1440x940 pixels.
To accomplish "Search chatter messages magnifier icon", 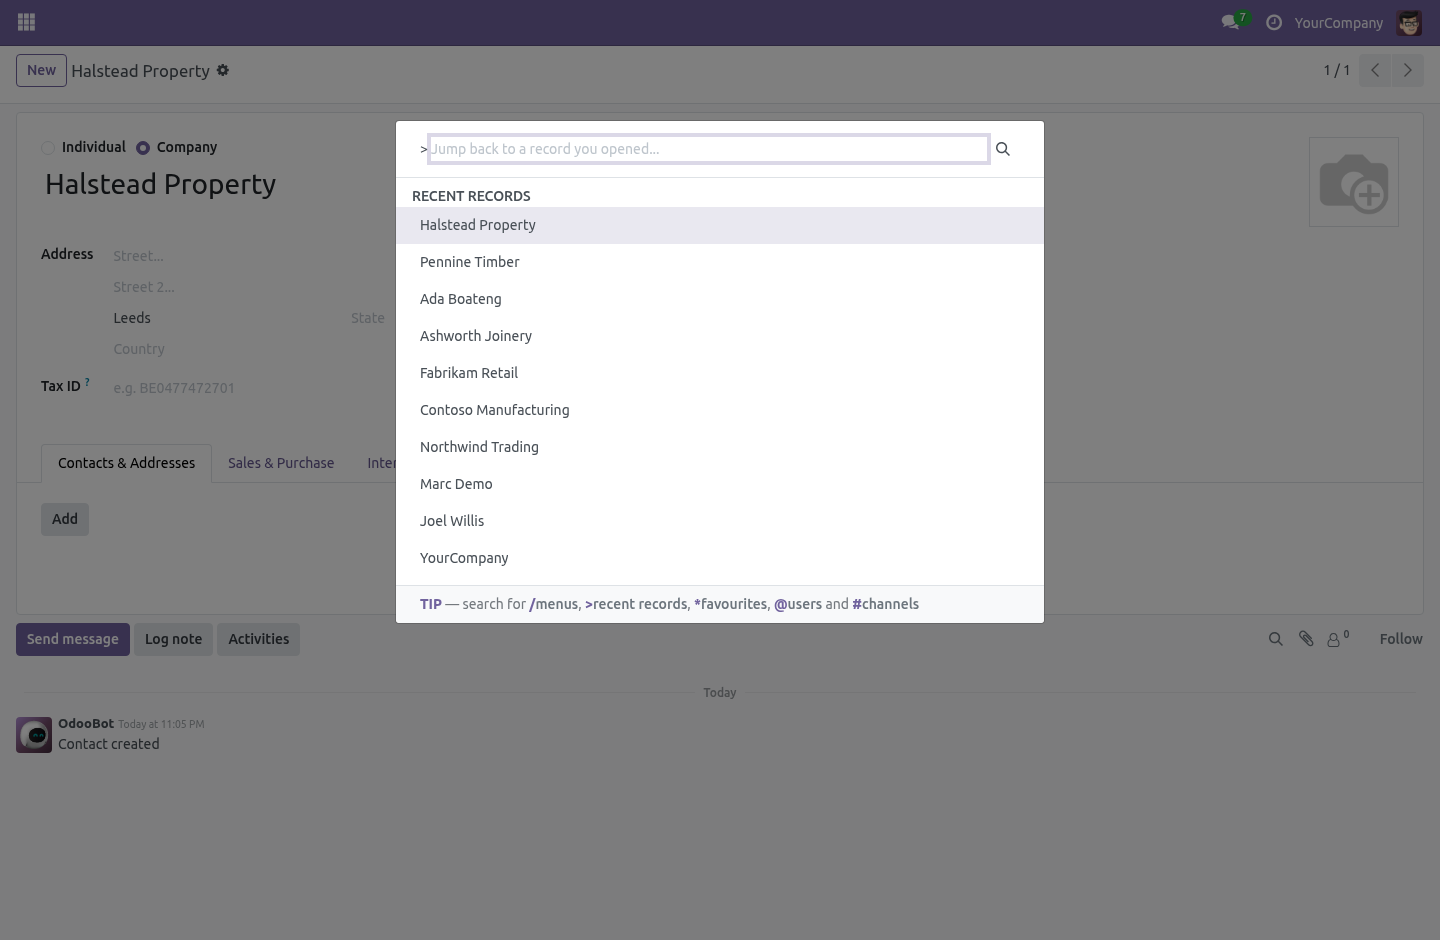I will [x=1275, y=639].
